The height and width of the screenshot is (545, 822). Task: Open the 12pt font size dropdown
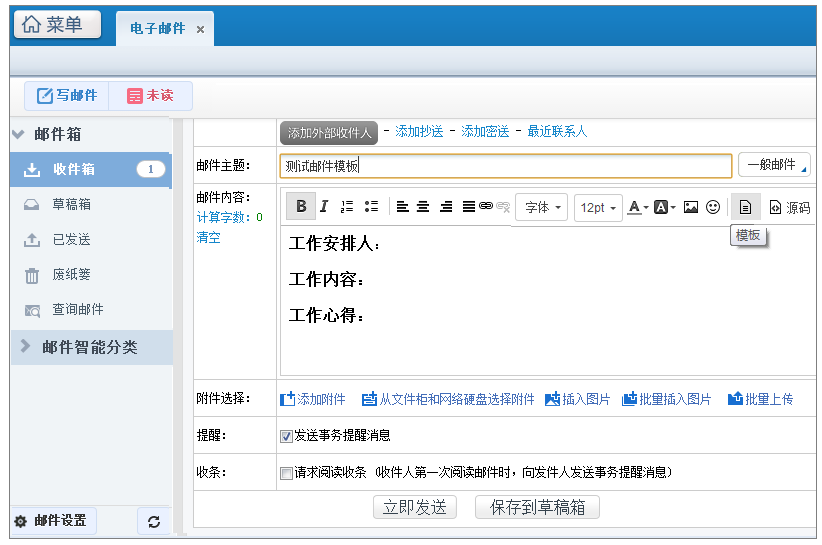(x=598, y=208)
